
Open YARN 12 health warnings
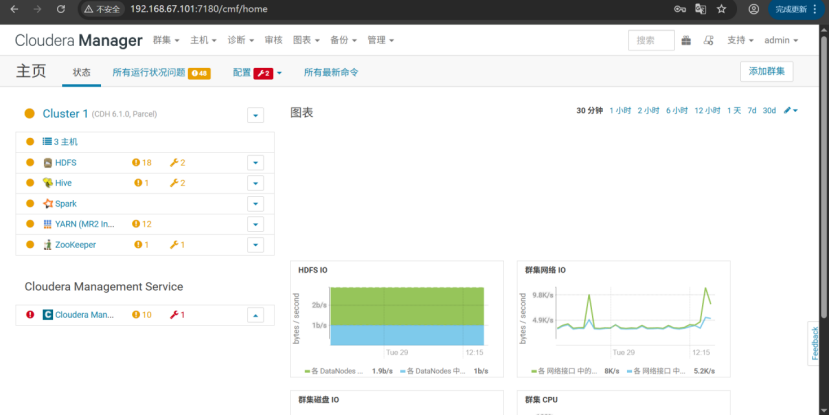tap(142, 224)
